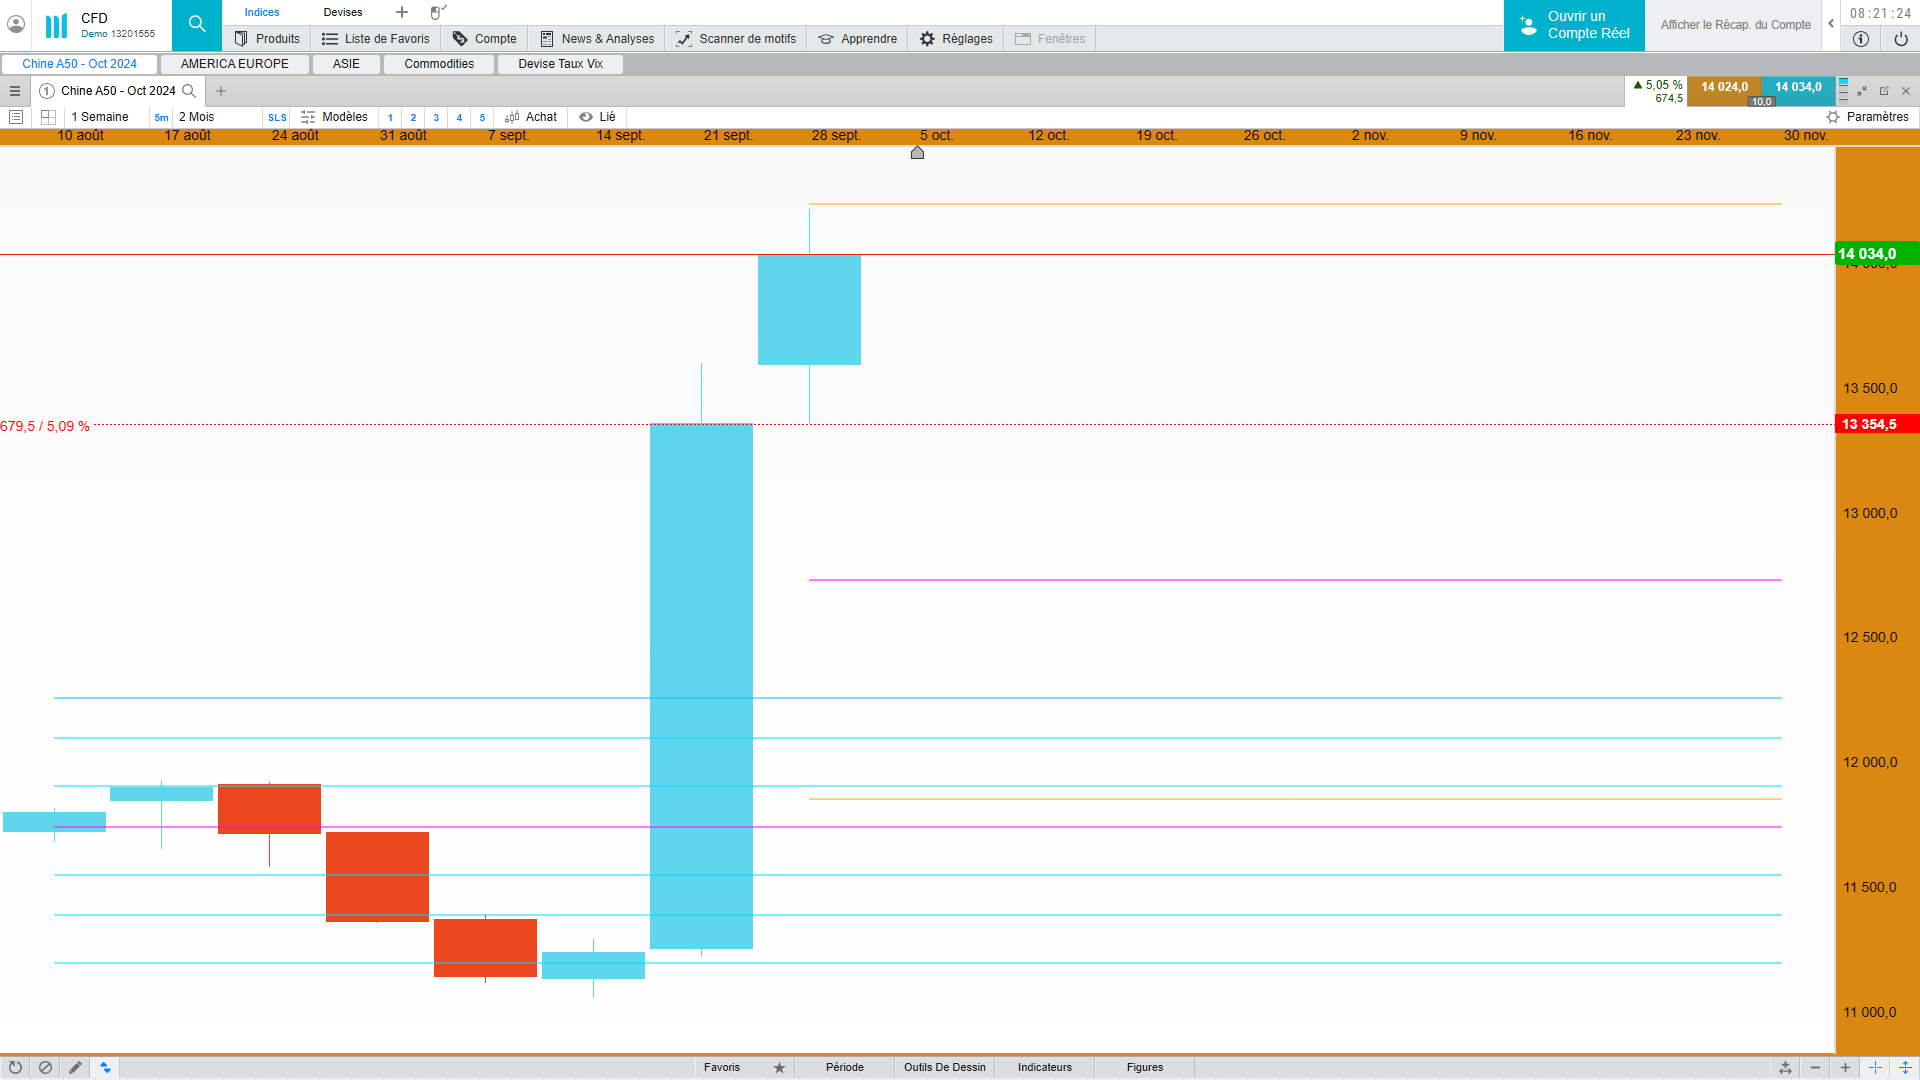Click the star Favoris icon
The height and width of the screenshot is (1080, 1920).
(x=779, y=1067)
